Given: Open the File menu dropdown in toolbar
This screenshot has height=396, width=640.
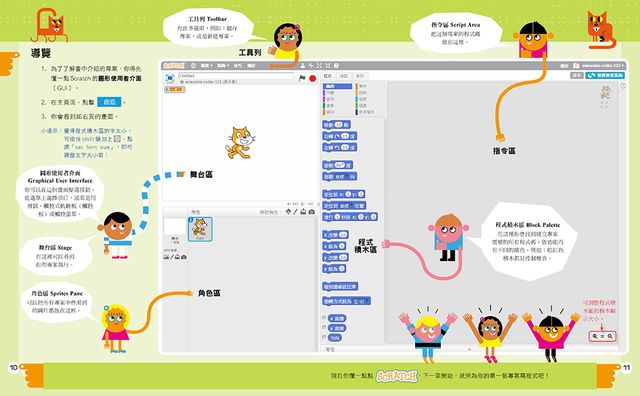Looking at the screenshot, I should (x=207, y=66).
